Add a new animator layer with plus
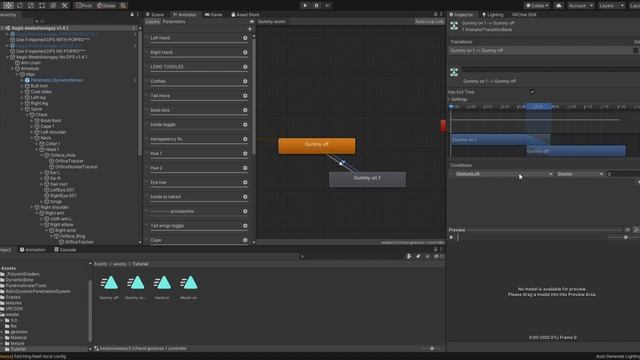This screenshot has width=640, height=360. [x=250, y=29]
